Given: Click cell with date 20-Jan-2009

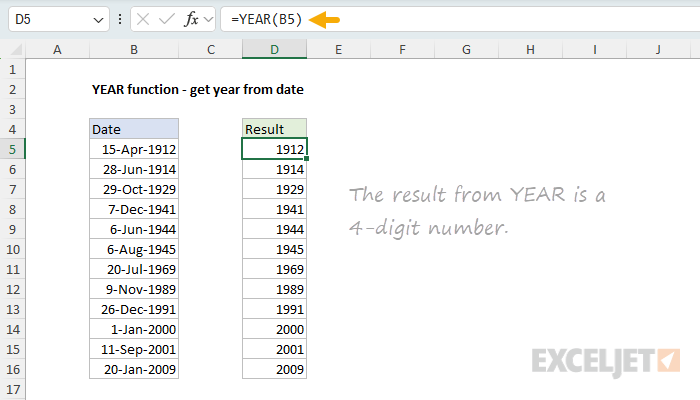Looking at the screenshot, I should pos(134,370).
